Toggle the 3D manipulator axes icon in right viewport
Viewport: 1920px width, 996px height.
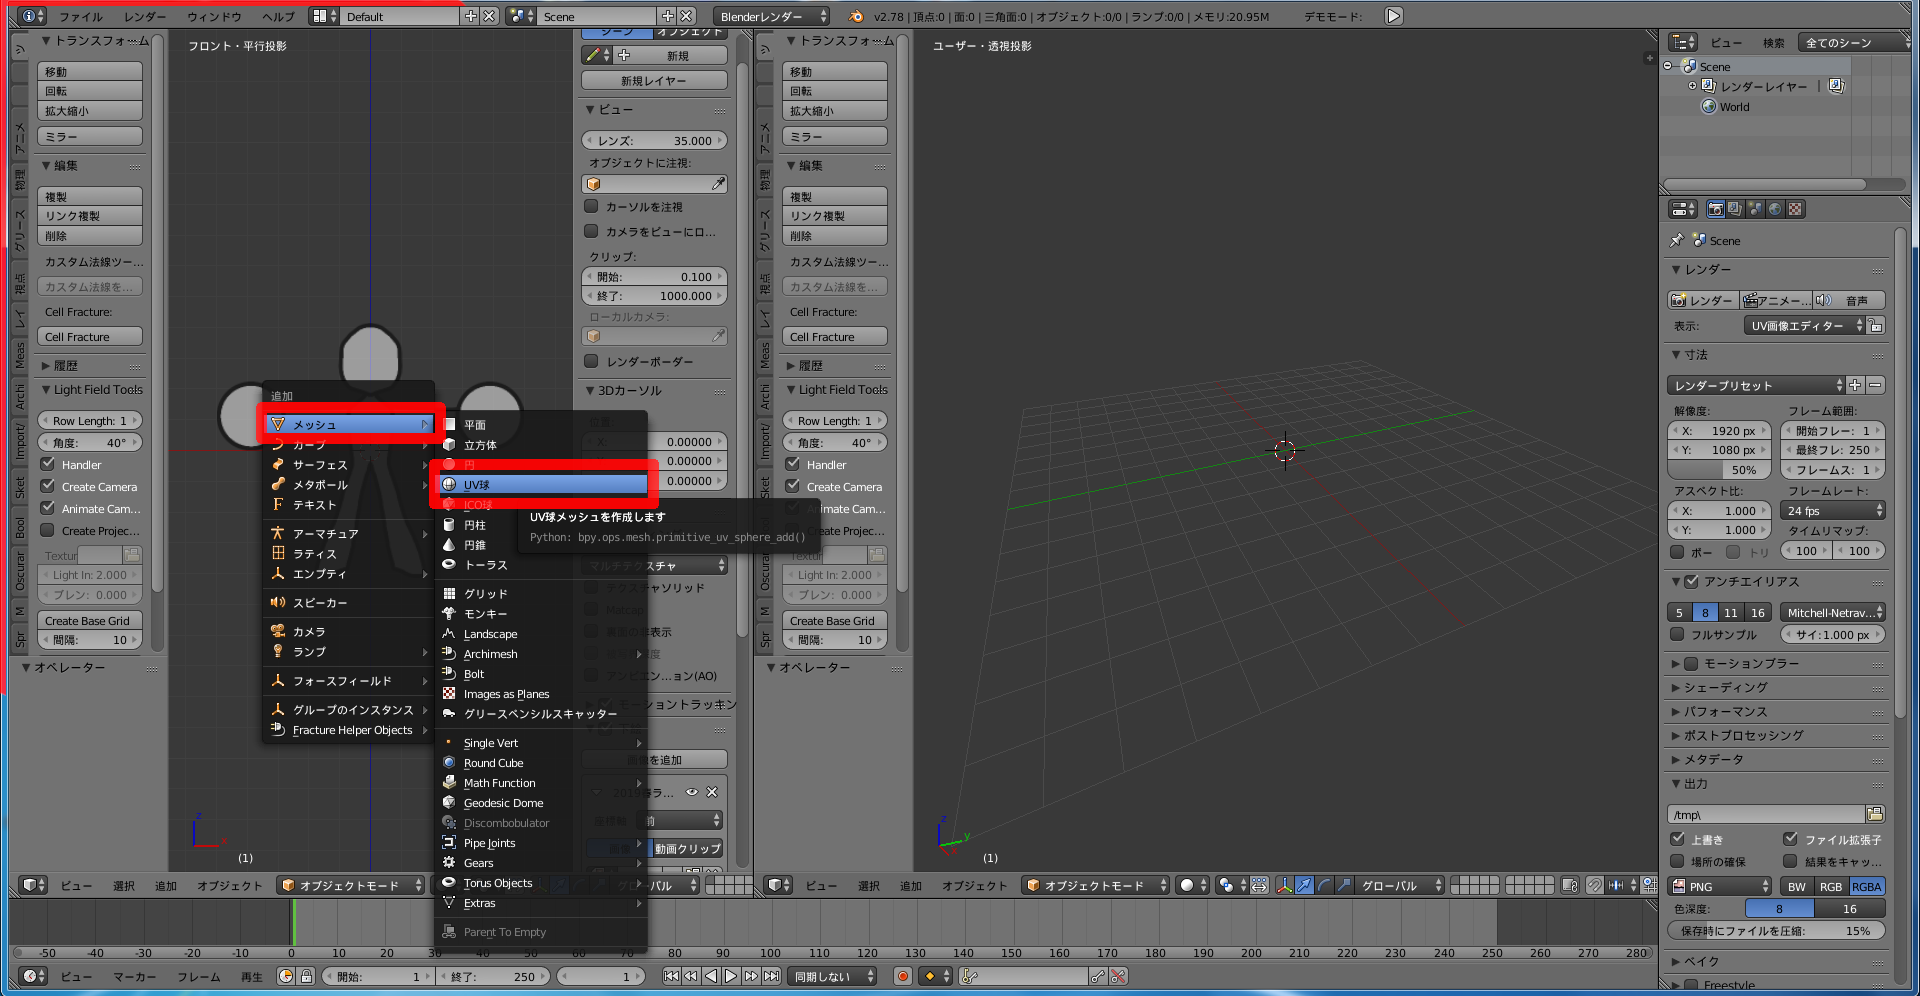point(1285,885)
